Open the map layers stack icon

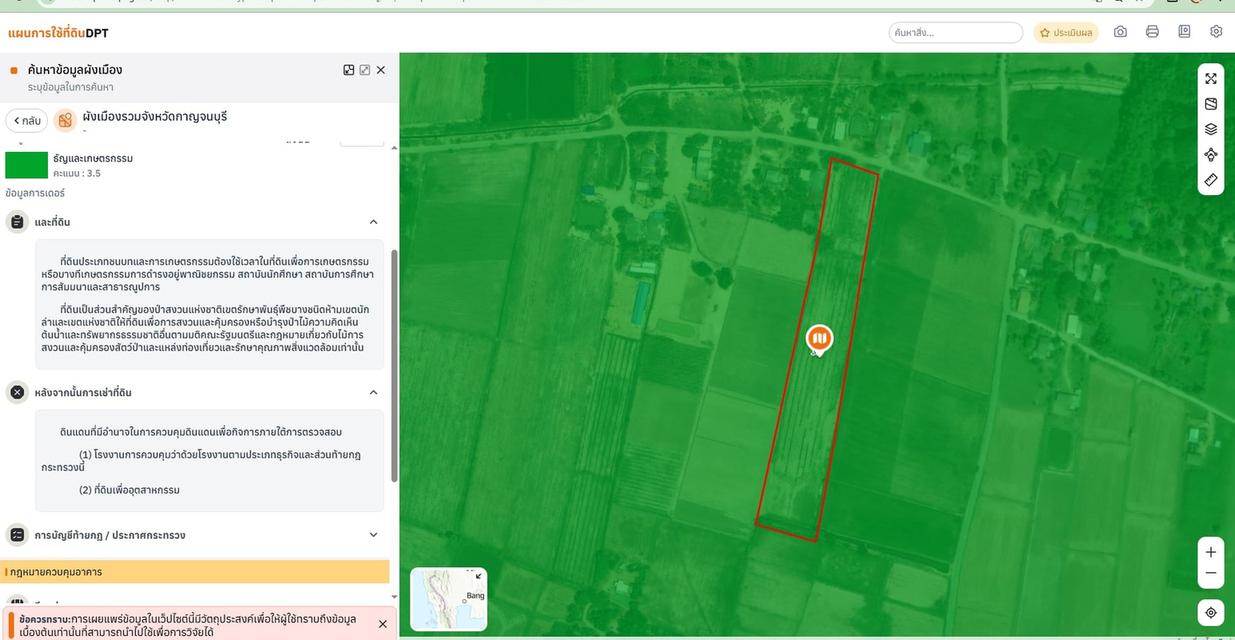tap(1211, 129)
